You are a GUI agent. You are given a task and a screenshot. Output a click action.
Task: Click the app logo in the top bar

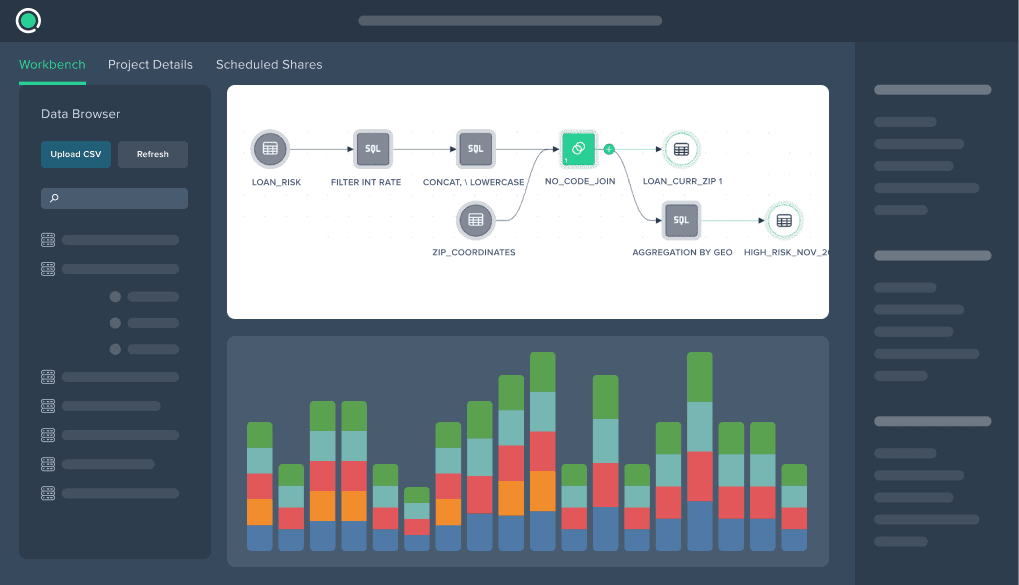[28, 20]
